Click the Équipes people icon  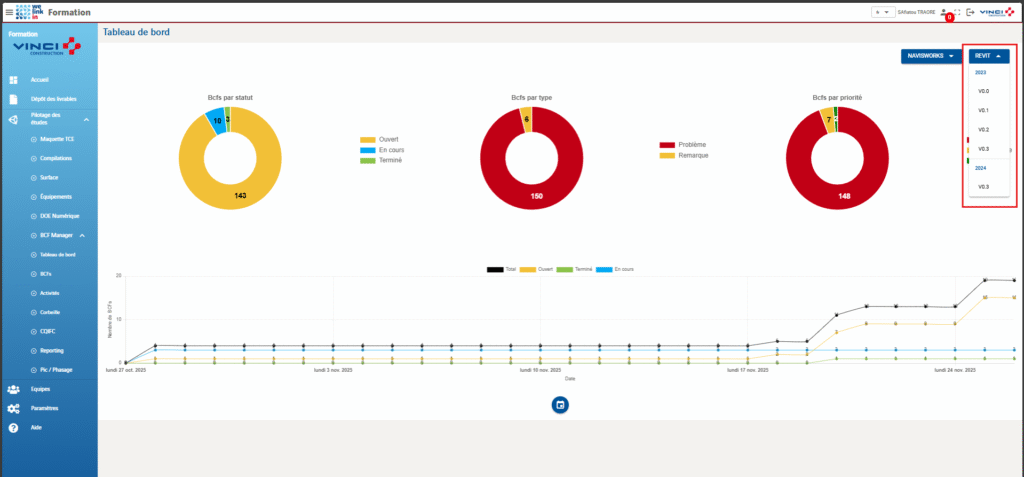[x=14, y=388]
